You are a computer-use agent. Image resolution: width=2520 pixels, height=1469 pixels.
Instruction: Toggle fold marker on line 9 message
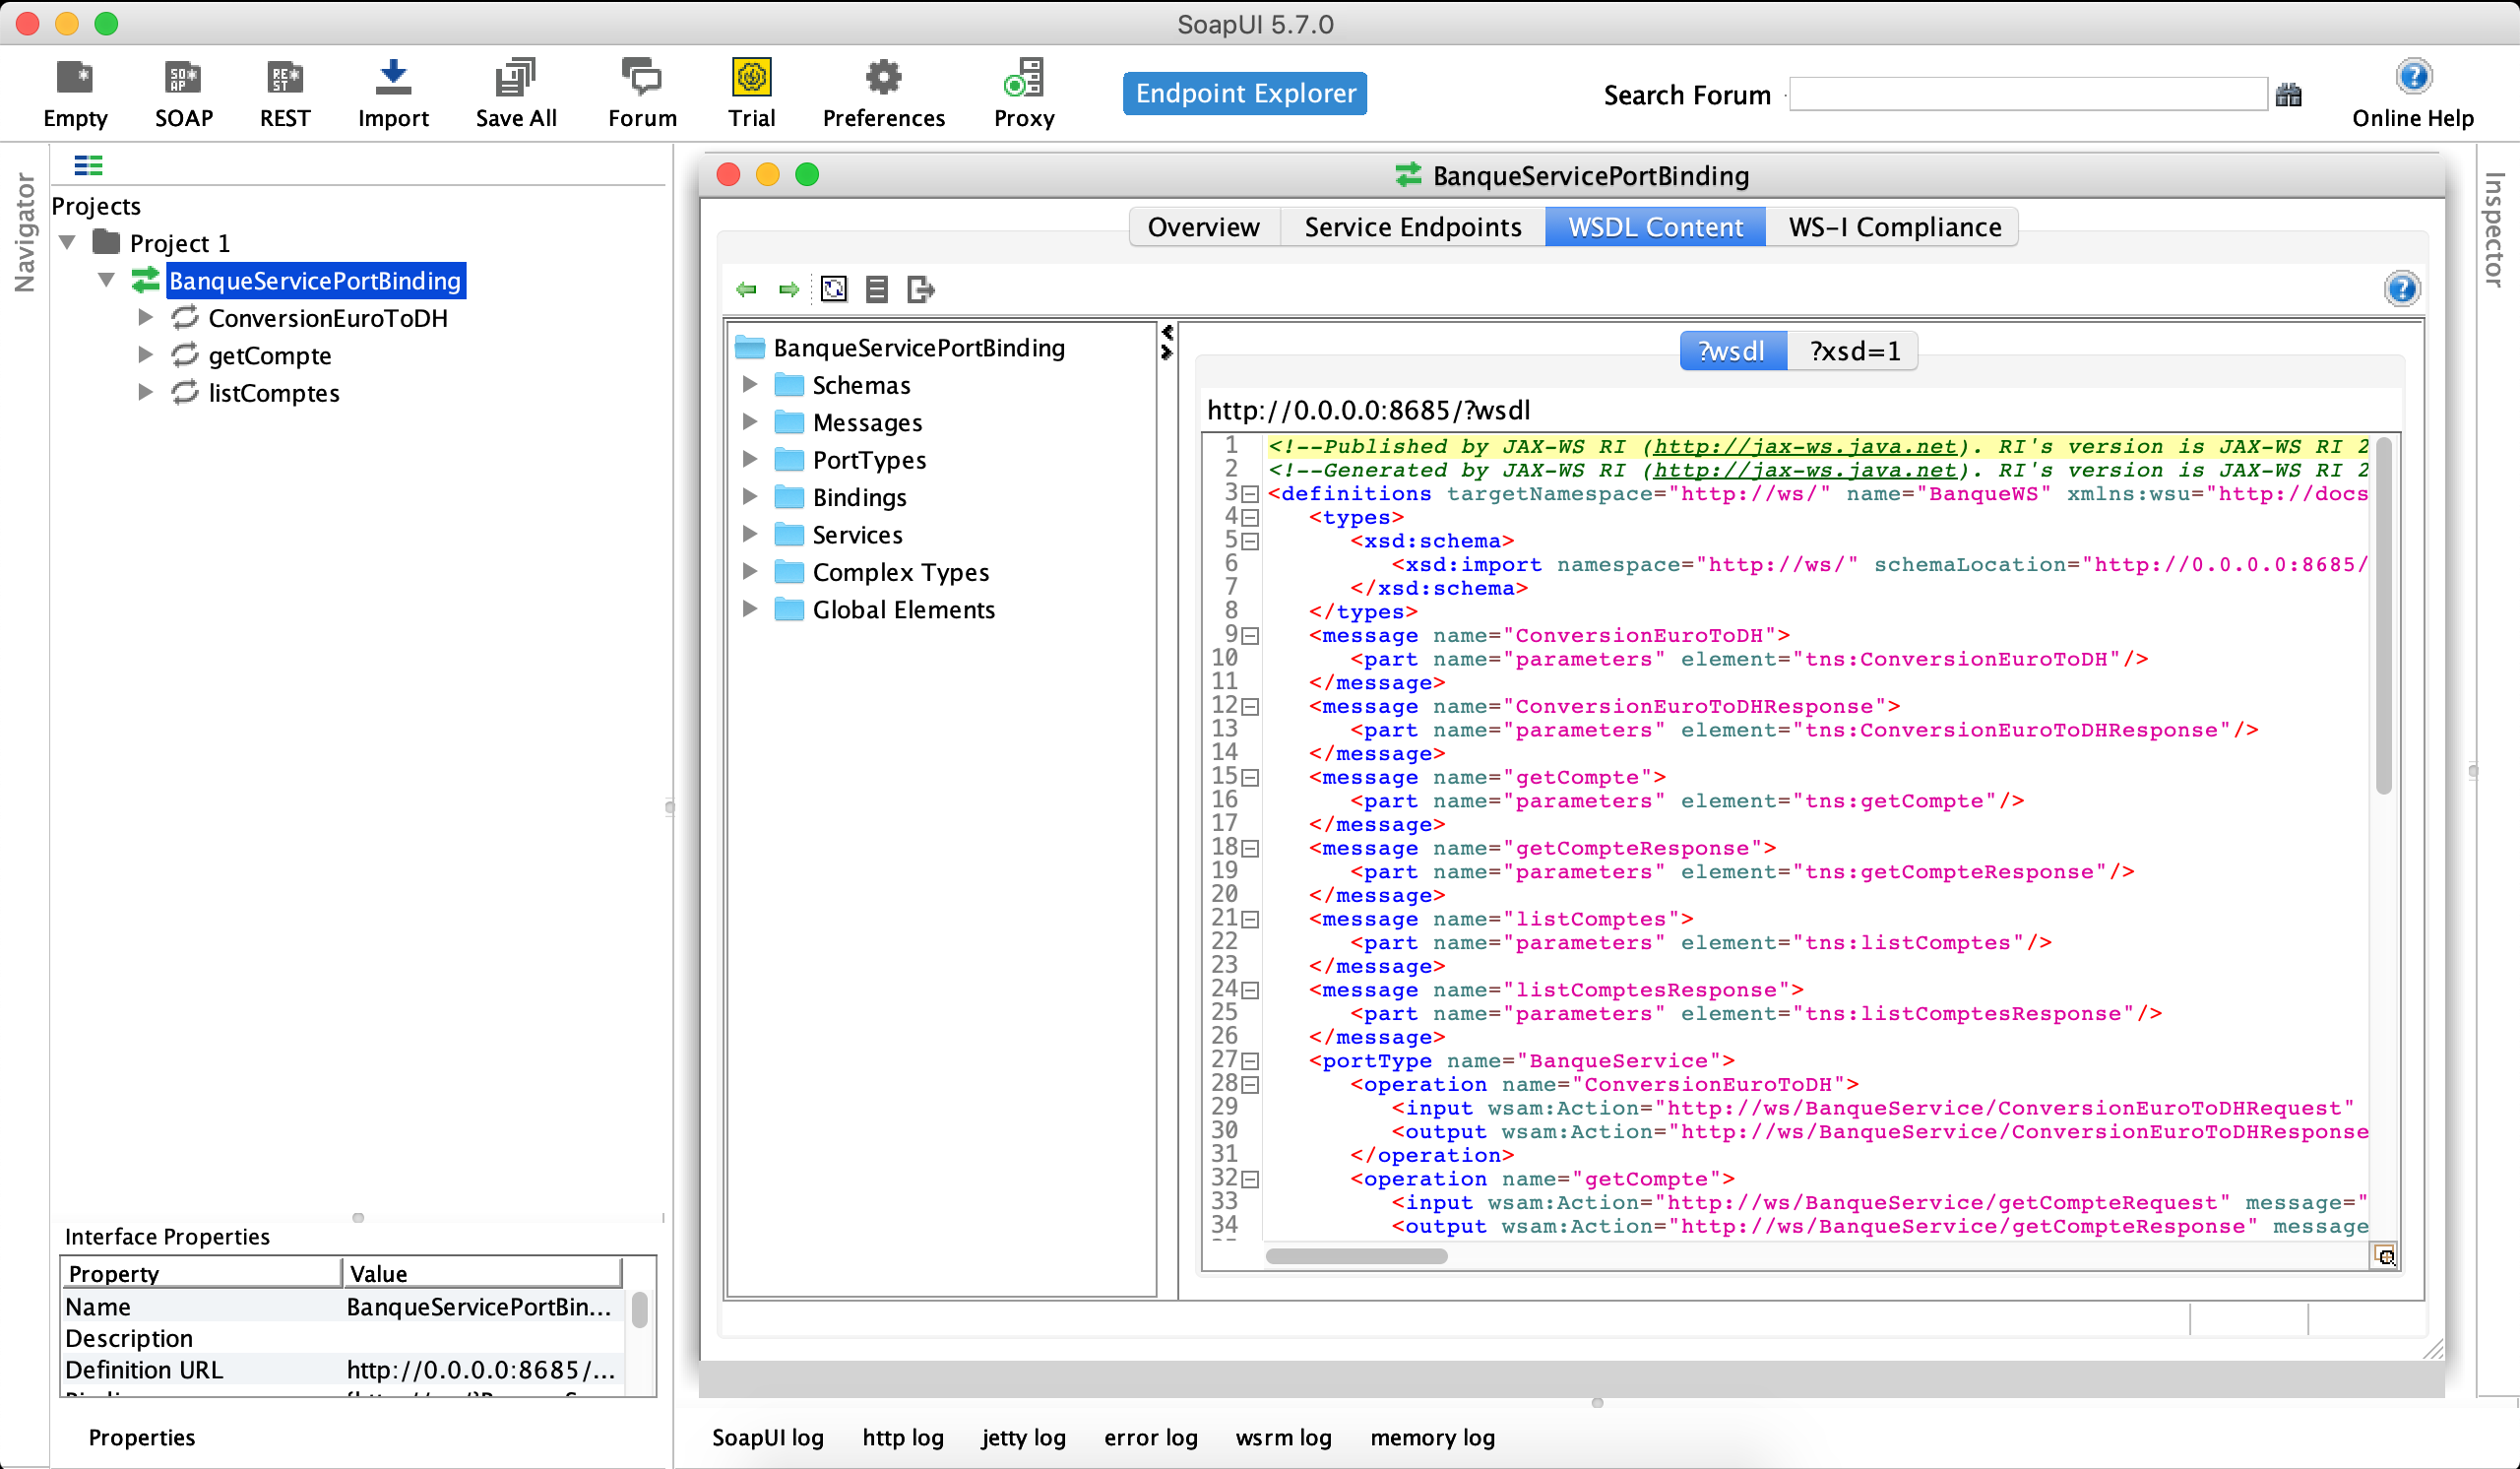pos(1250,636)
